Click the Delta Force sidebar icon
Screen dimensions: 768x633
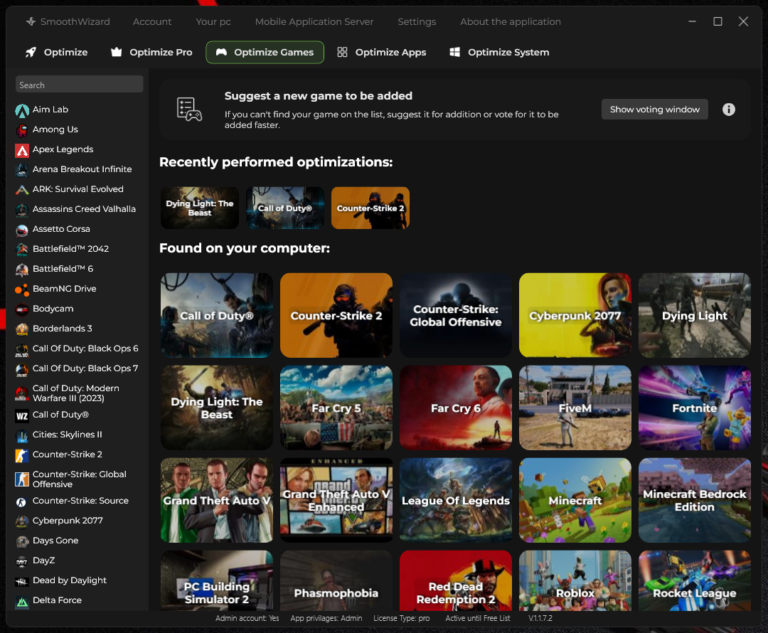[22, 601]
